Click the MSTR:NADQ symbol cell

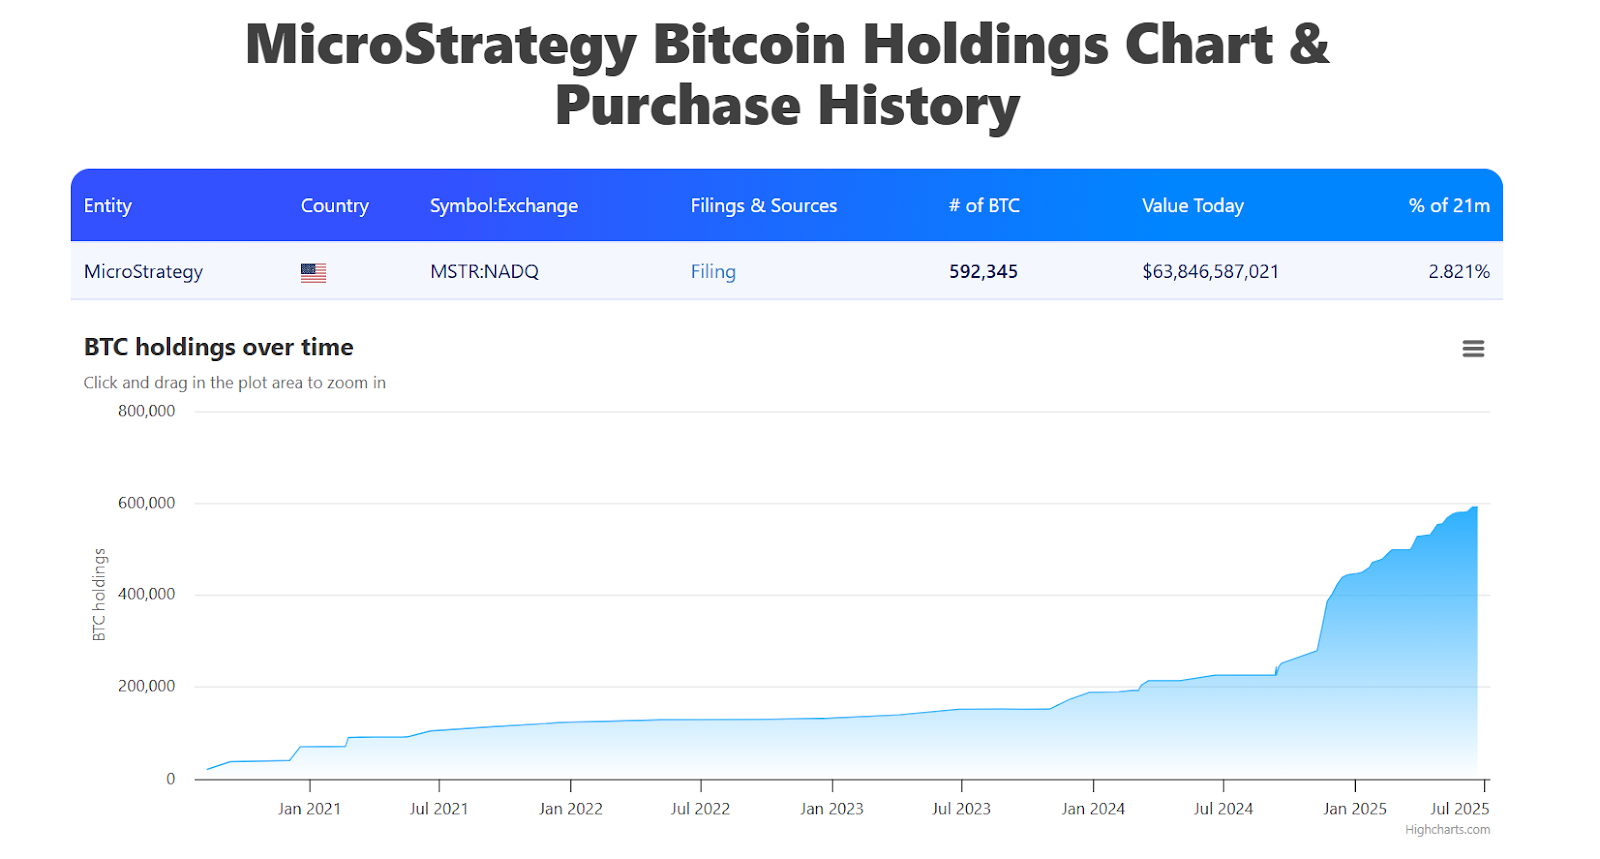[x=484, y=272]
